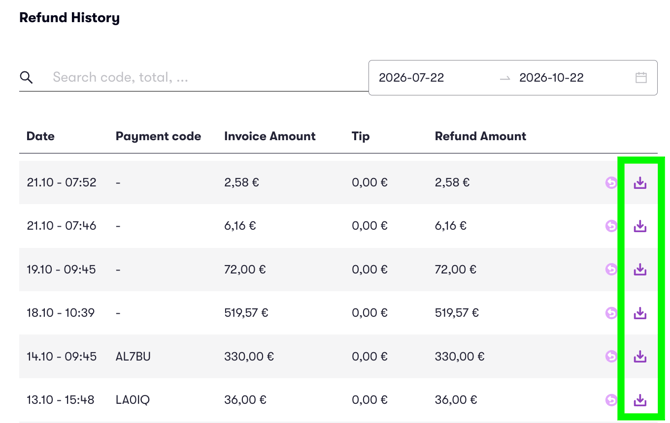Click refund icon in 19.10 - 09:45 row
The height and width of the screenshot is (423, 670).
tap(611, 270)
